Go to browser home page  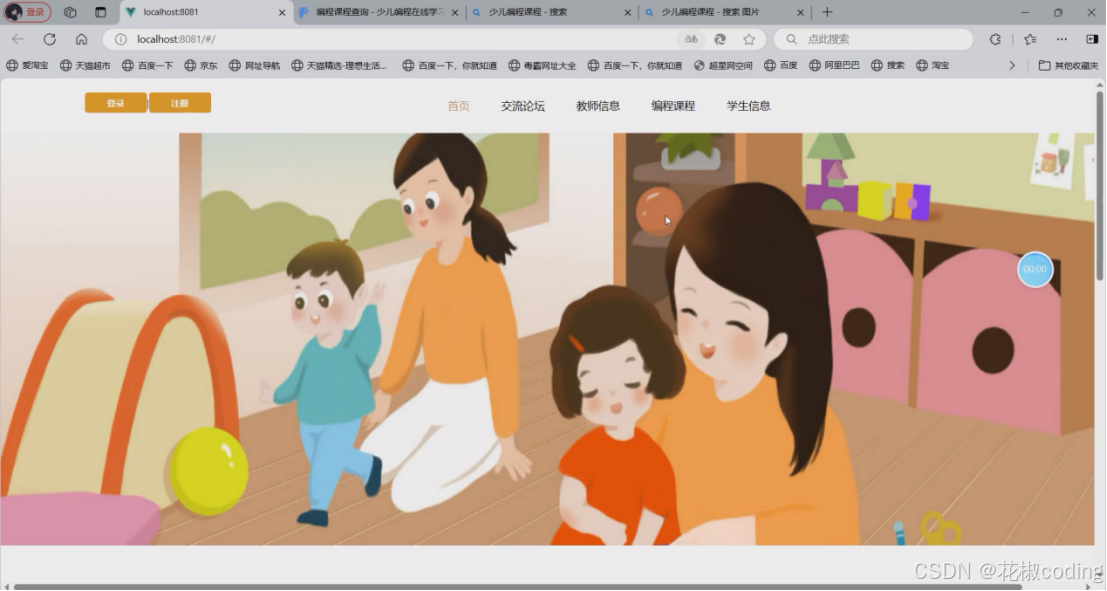coord(82,38)
